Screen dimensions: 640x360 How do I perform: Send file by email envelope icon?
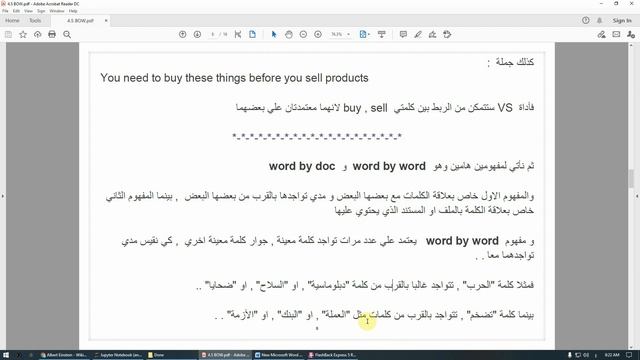point(616,35)
